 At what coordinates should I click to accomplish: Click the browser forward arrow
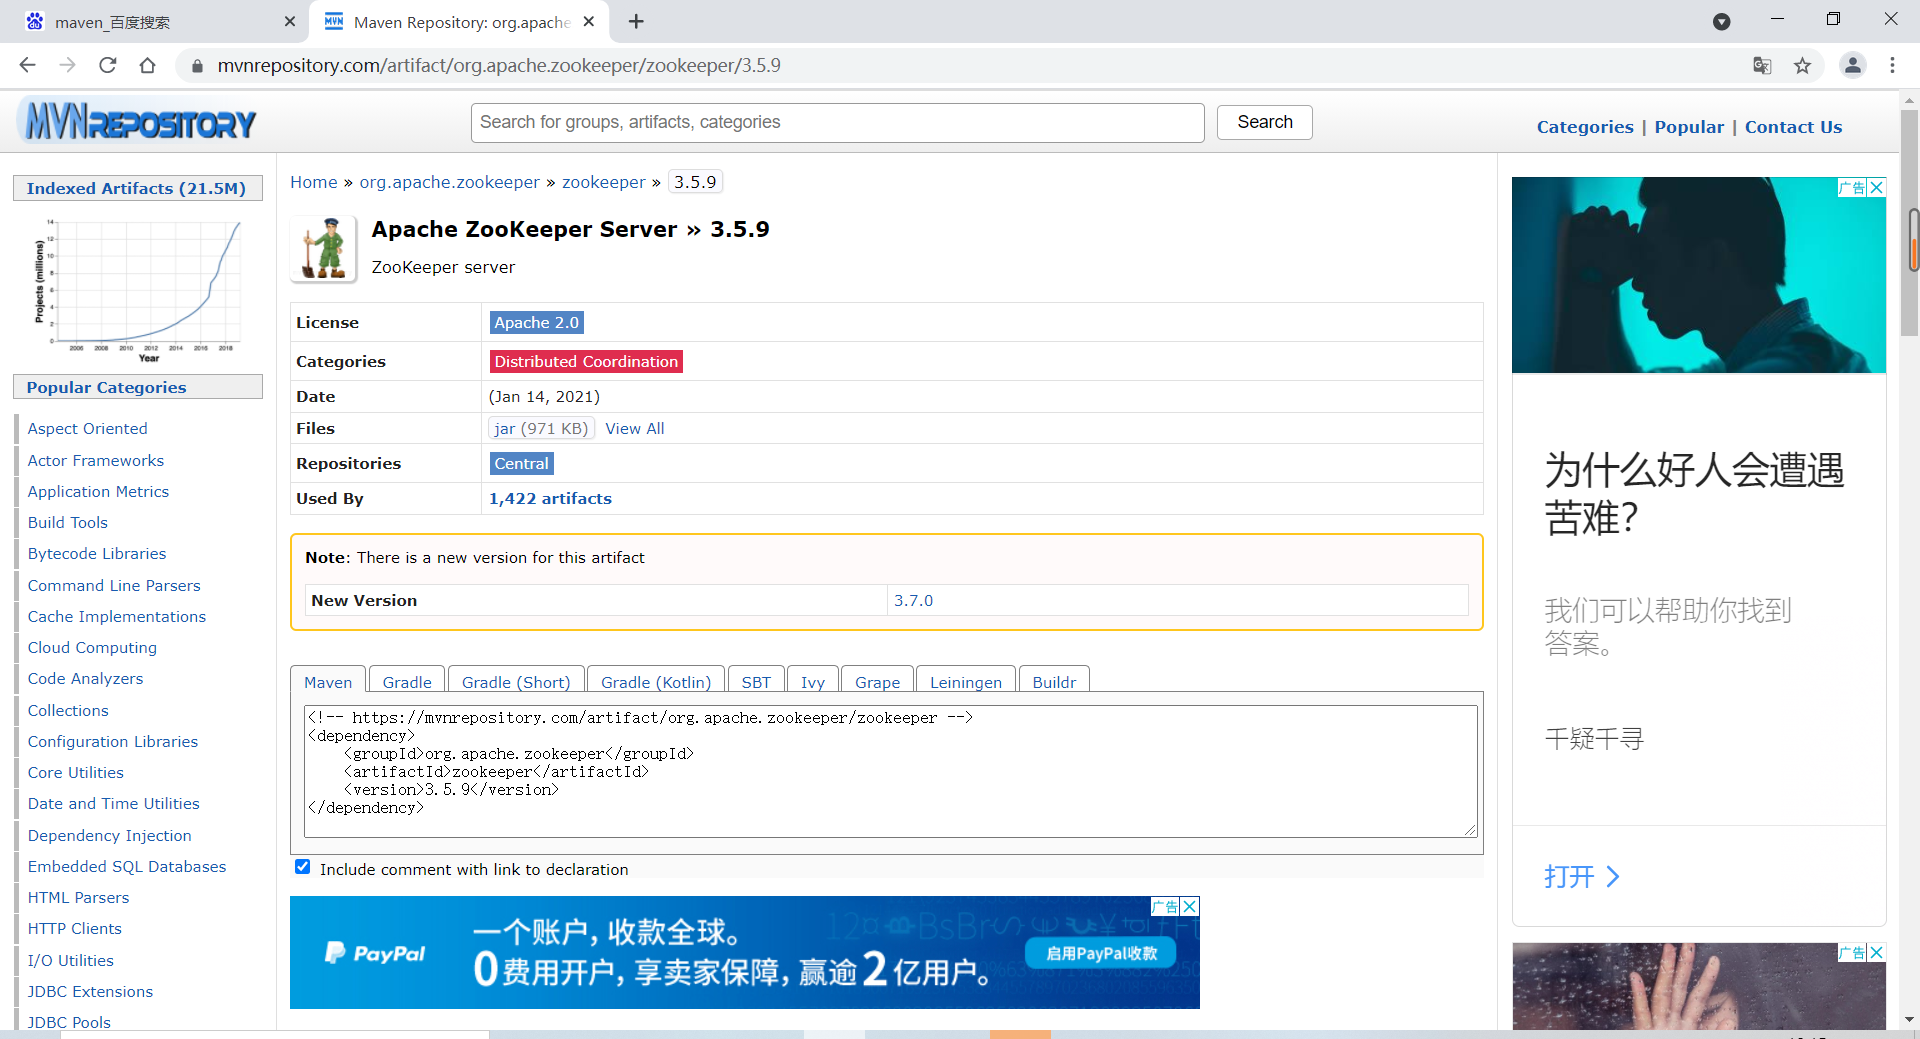pos(67,65)
